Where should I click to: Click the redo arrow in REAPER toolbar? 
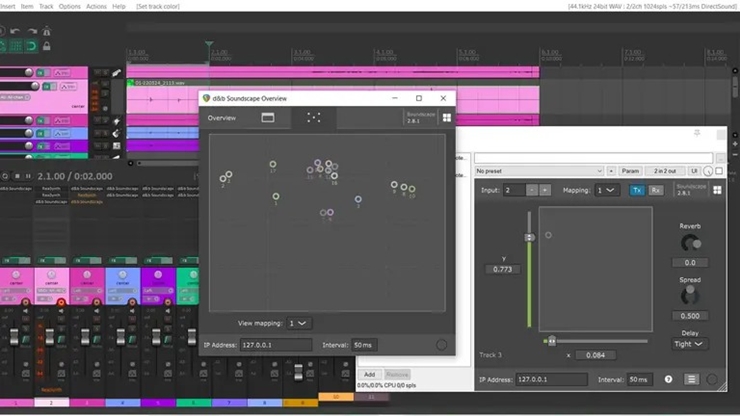pyautogui.click(x=32, y=31)
